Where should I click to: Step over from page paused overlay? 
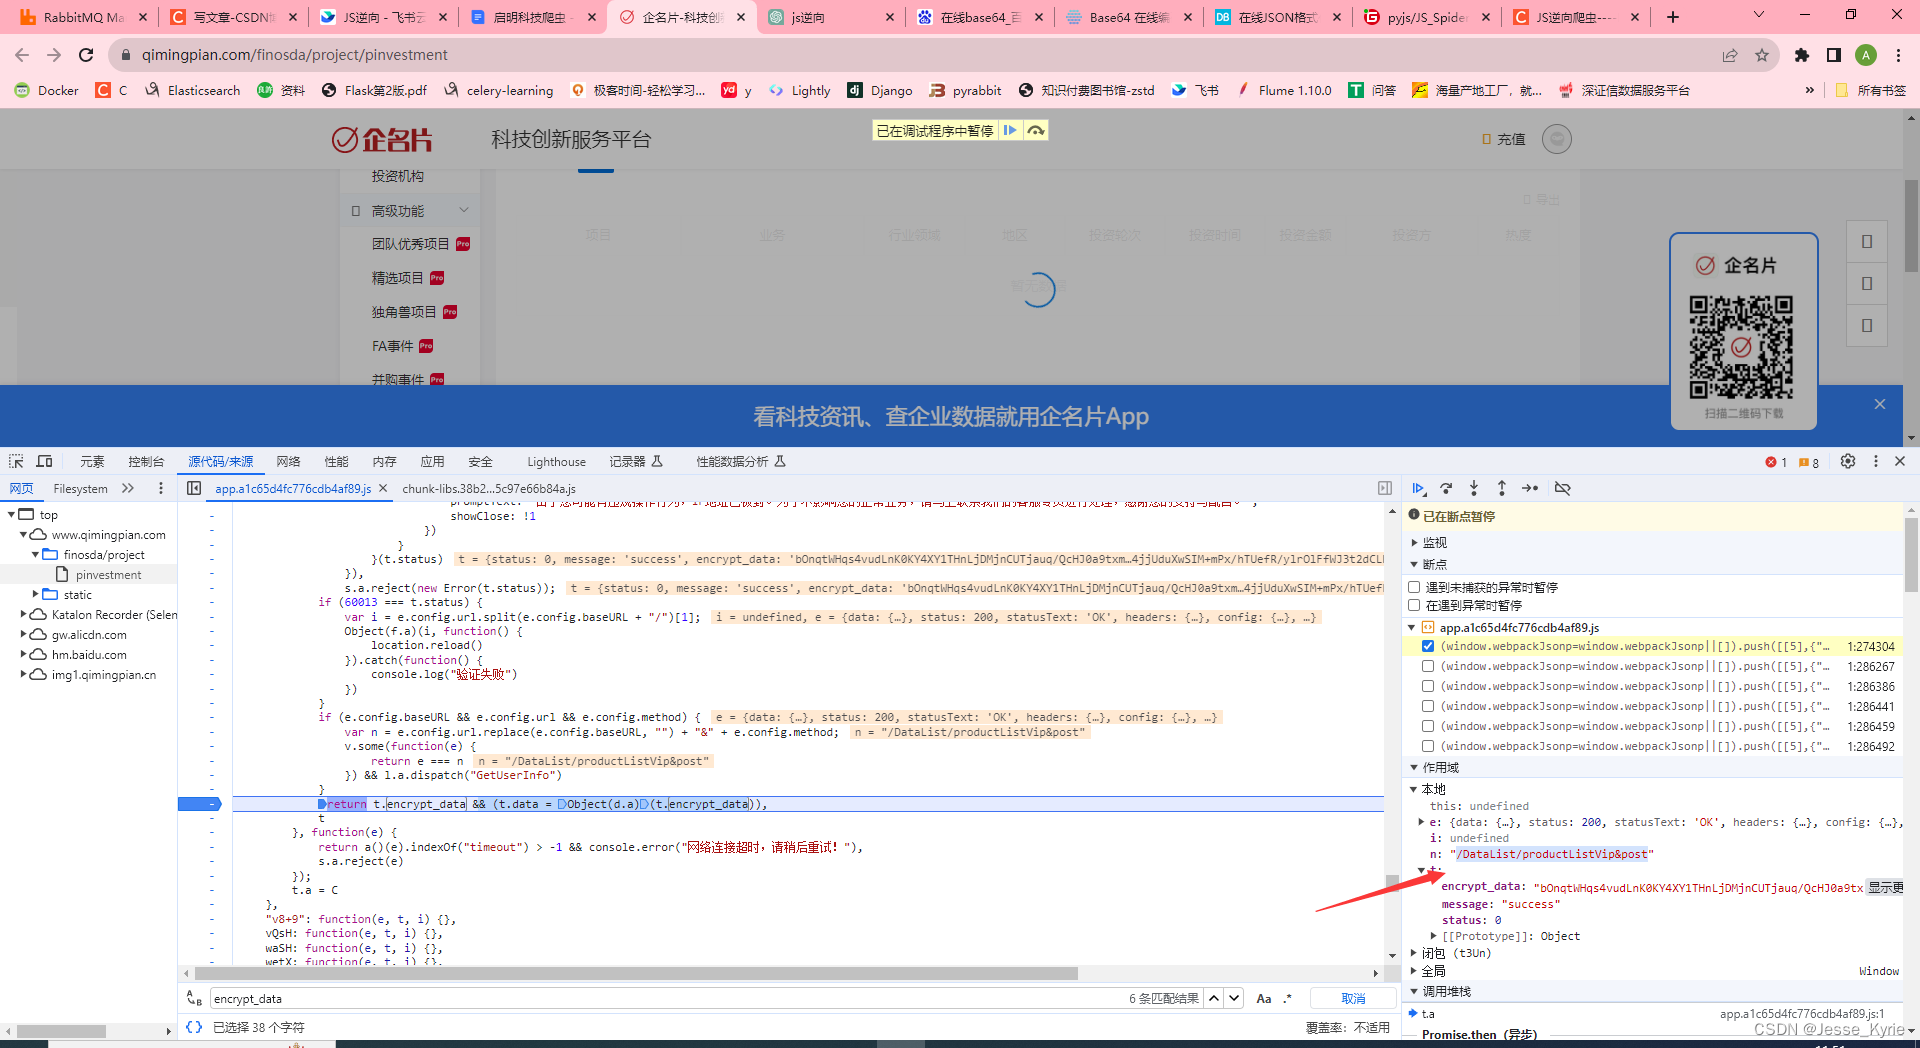tap(1036, 130)
